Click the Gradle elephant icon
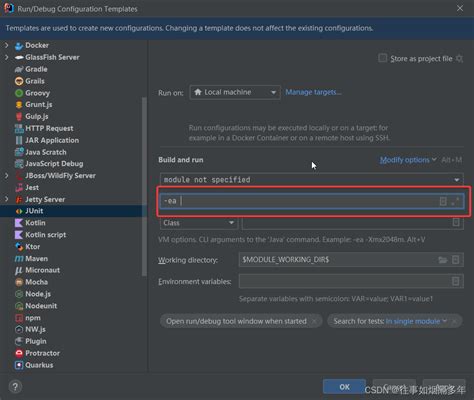 click(x=19, y=69)
